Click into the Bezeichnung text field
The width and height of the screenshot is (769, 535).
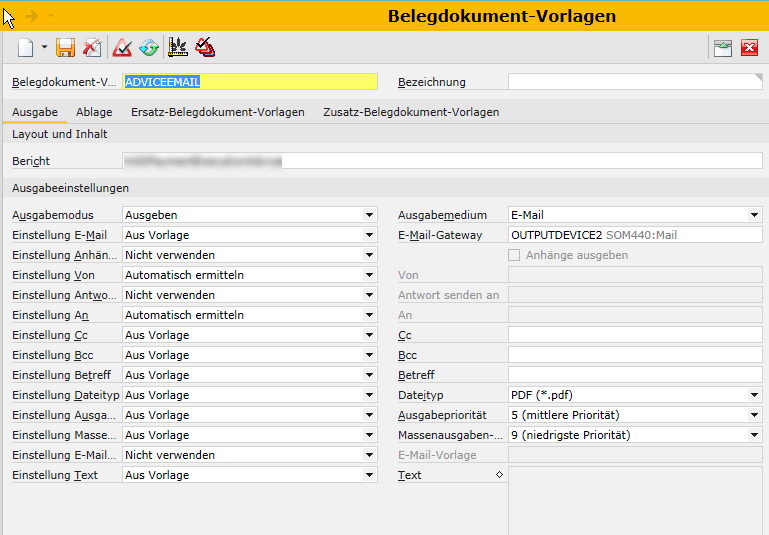coord(634,82)
